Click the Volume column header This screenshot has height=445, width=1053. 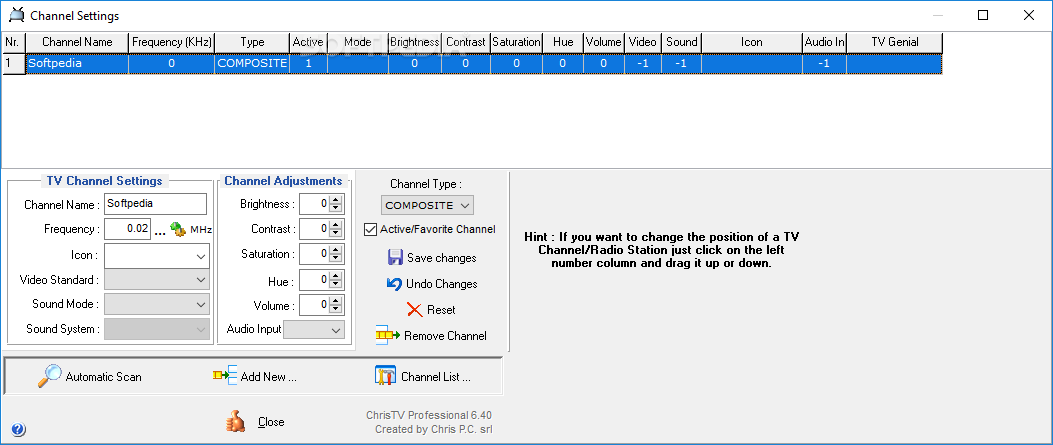point(604,42)
